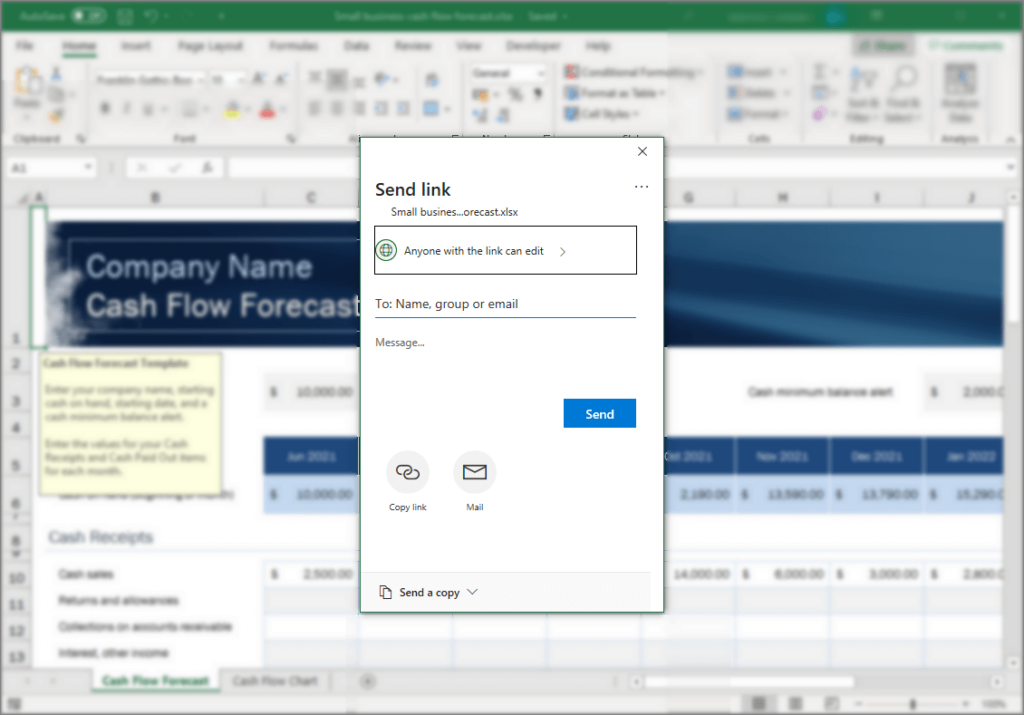Toggle Bold formatting in ribbon
The height and width of the screenshot is (715, 1024).
[104, 108]
